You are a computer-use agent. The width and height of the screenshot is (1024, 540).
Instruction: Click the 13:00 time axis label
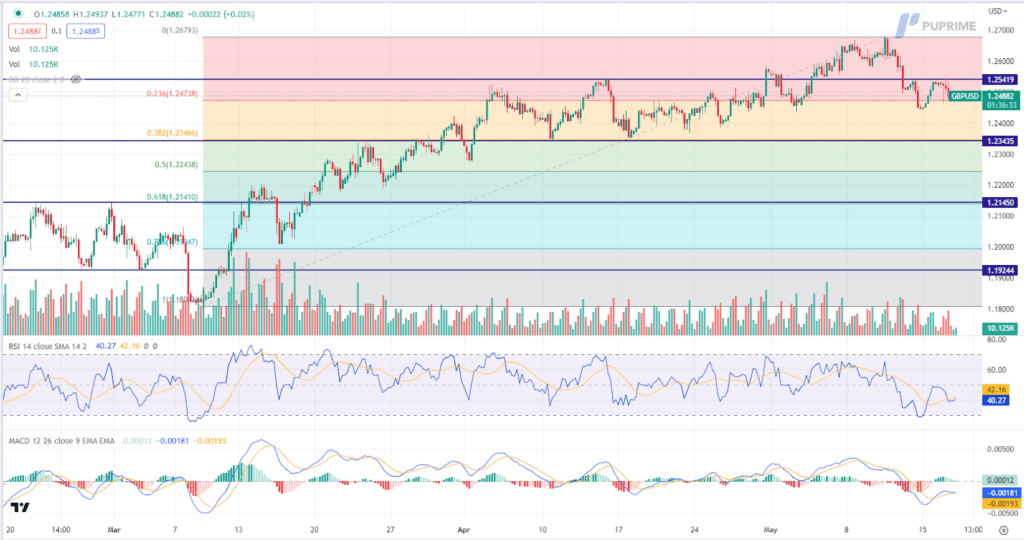coord(973,530)
